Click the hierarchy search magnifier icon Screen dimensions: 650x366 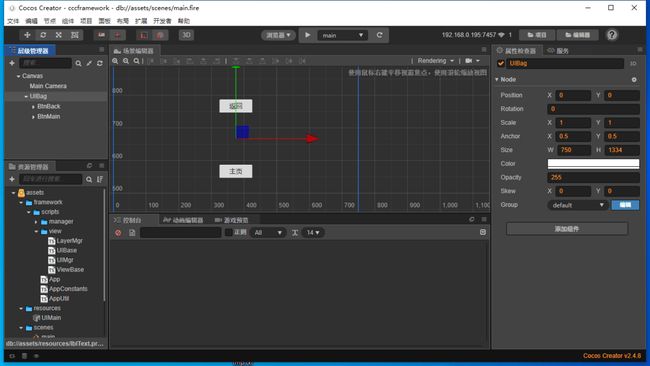point(78,63)
